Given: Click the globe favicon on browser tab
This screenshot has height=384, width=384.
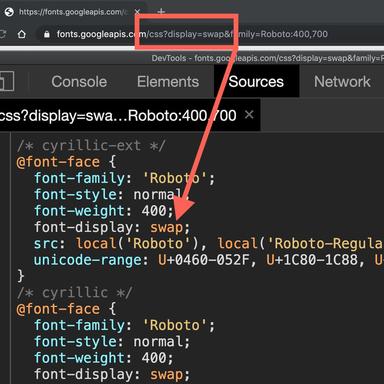Looking at the screenshot, I should pos(9,12).
